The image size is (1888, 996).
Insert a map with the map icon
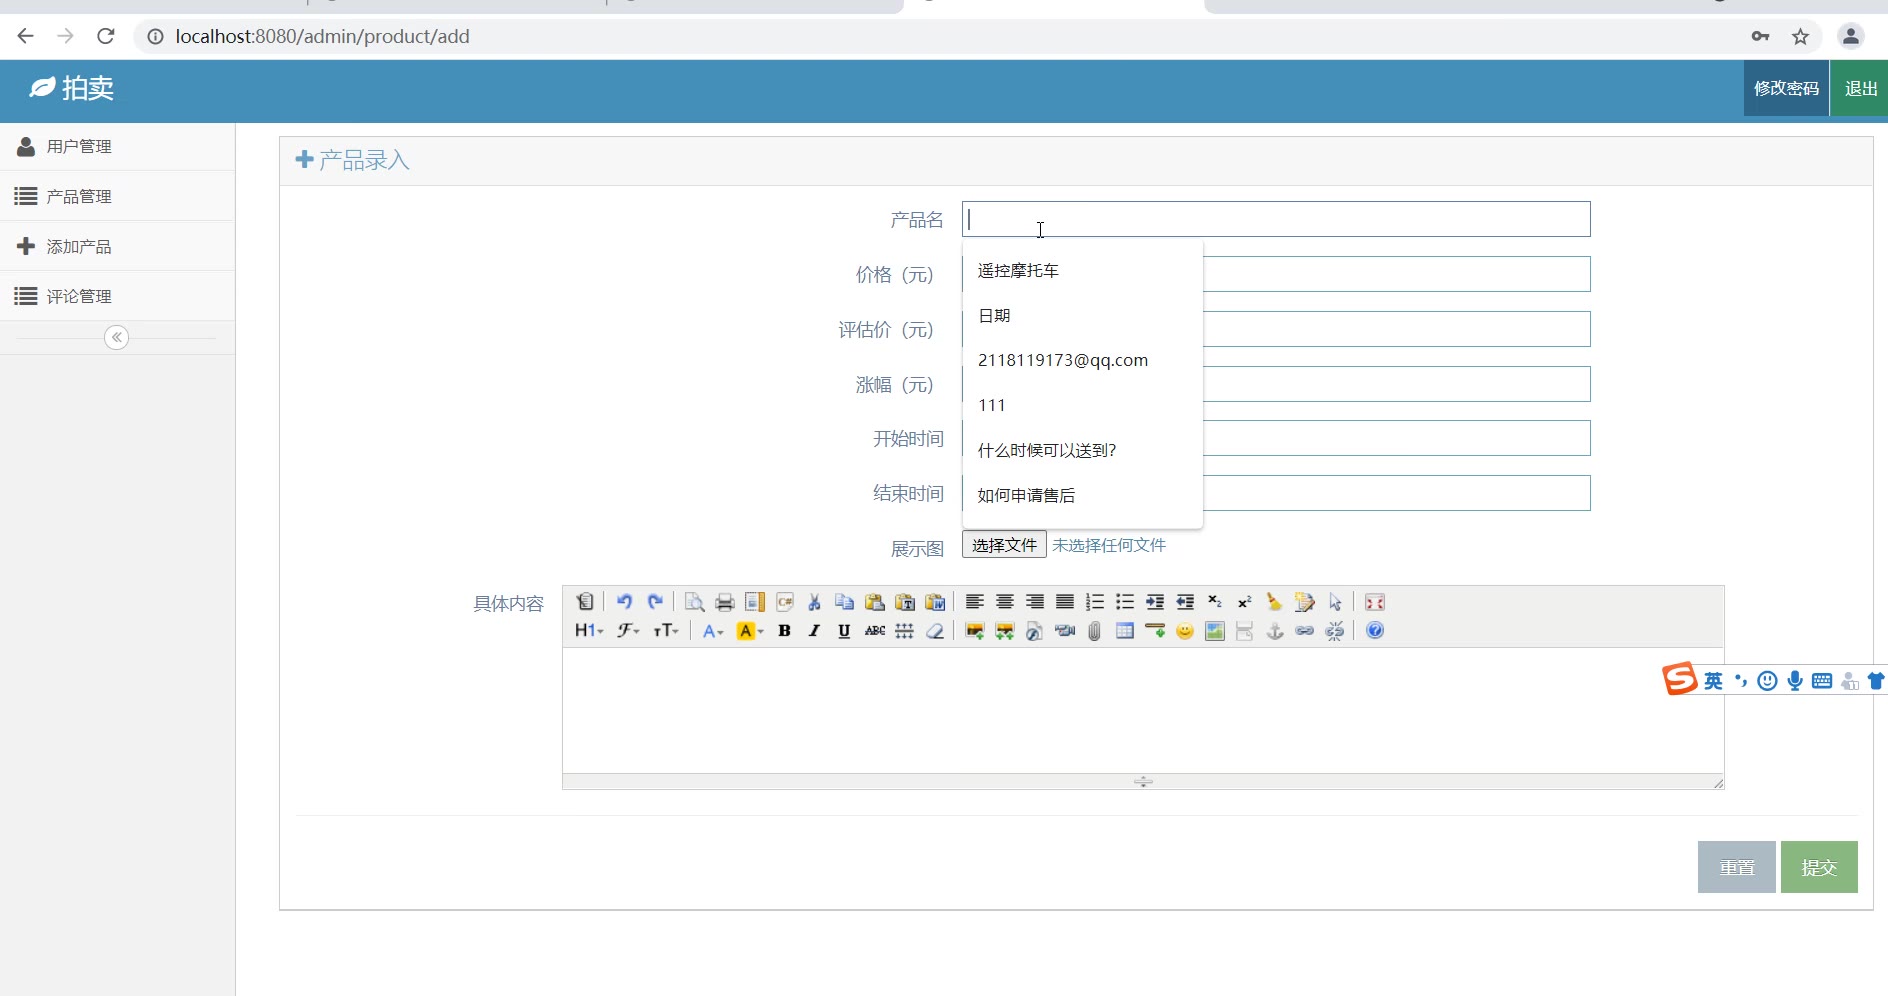click(x=1215, y=631)
